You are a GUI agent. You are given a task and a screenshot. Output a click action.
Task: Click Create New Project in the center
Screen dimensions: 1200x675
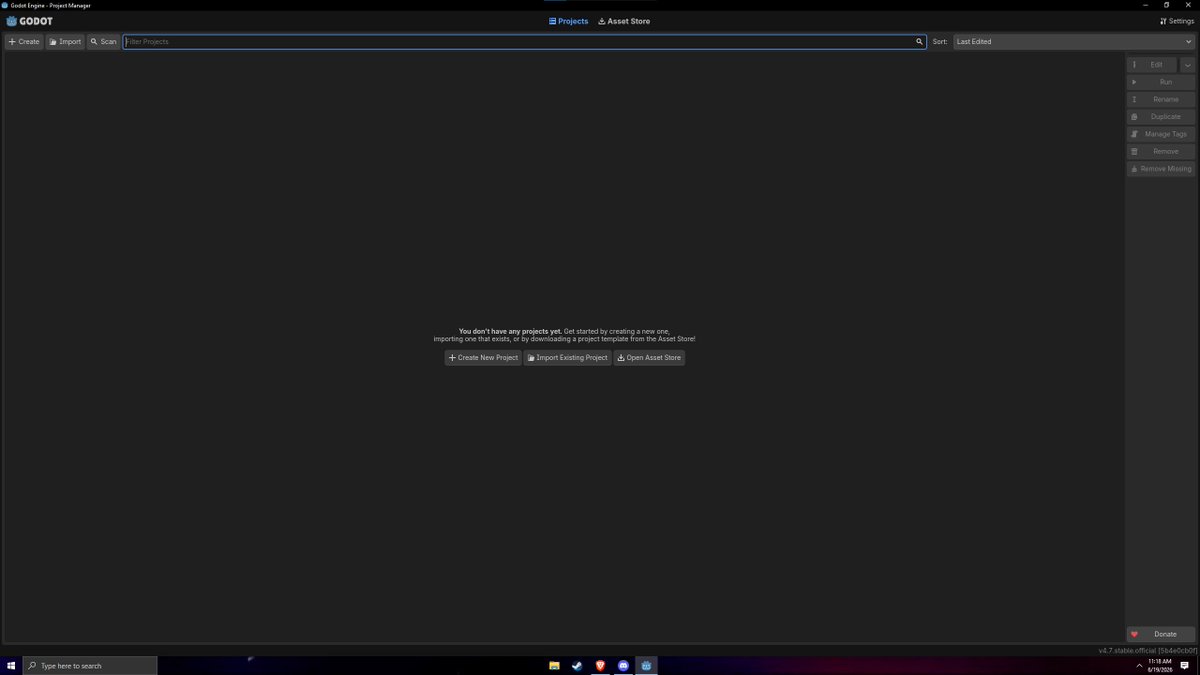(x=483, y=357)
